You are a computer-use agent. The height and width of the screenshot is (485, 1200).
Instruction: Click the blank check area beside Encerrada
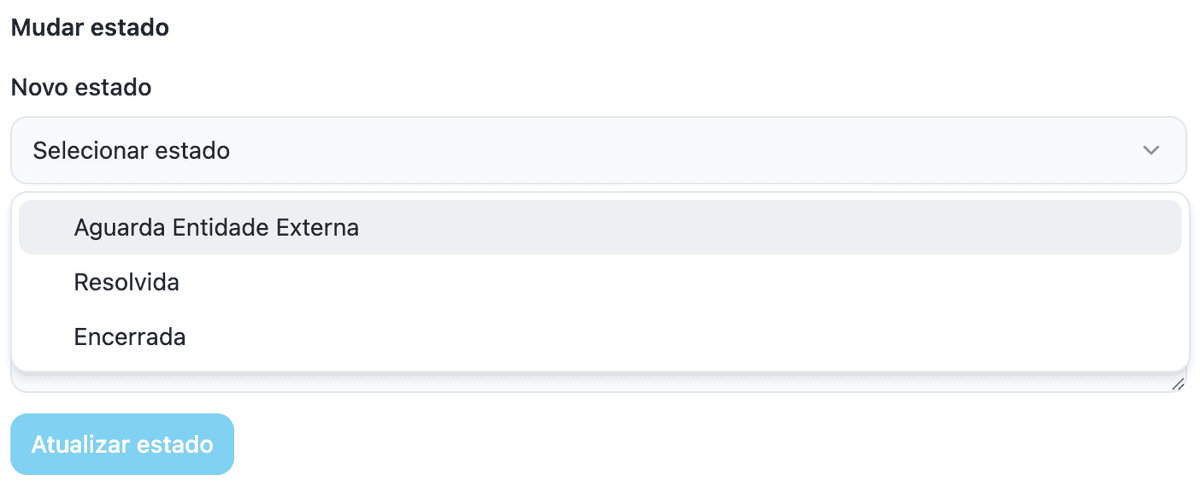(x=48, y=337)
